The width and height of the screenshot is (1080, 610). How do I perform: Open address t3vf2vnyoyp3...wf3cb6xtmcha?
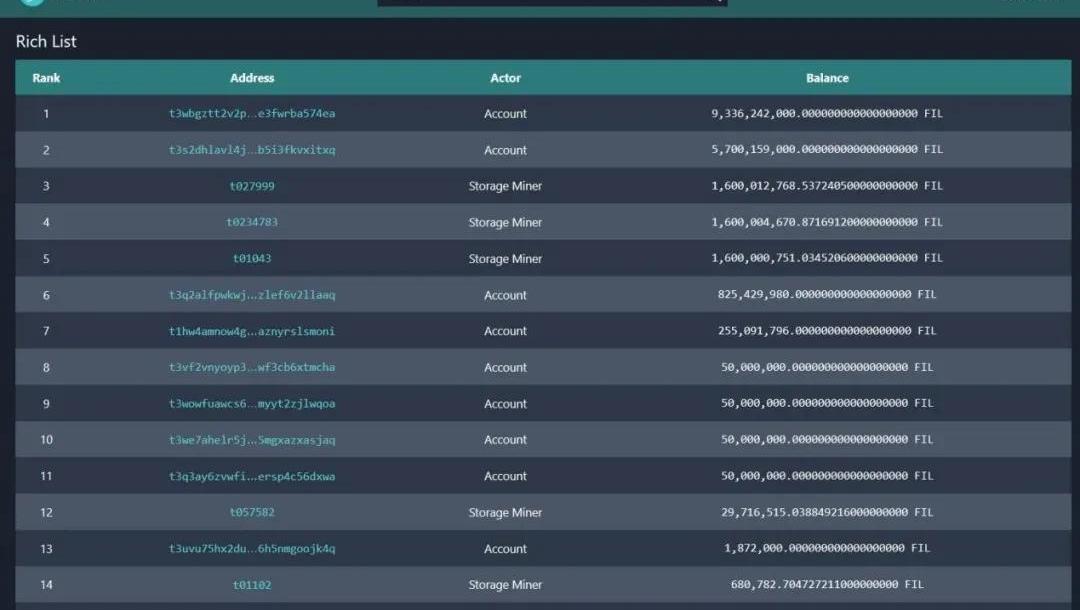pos(252,367)
